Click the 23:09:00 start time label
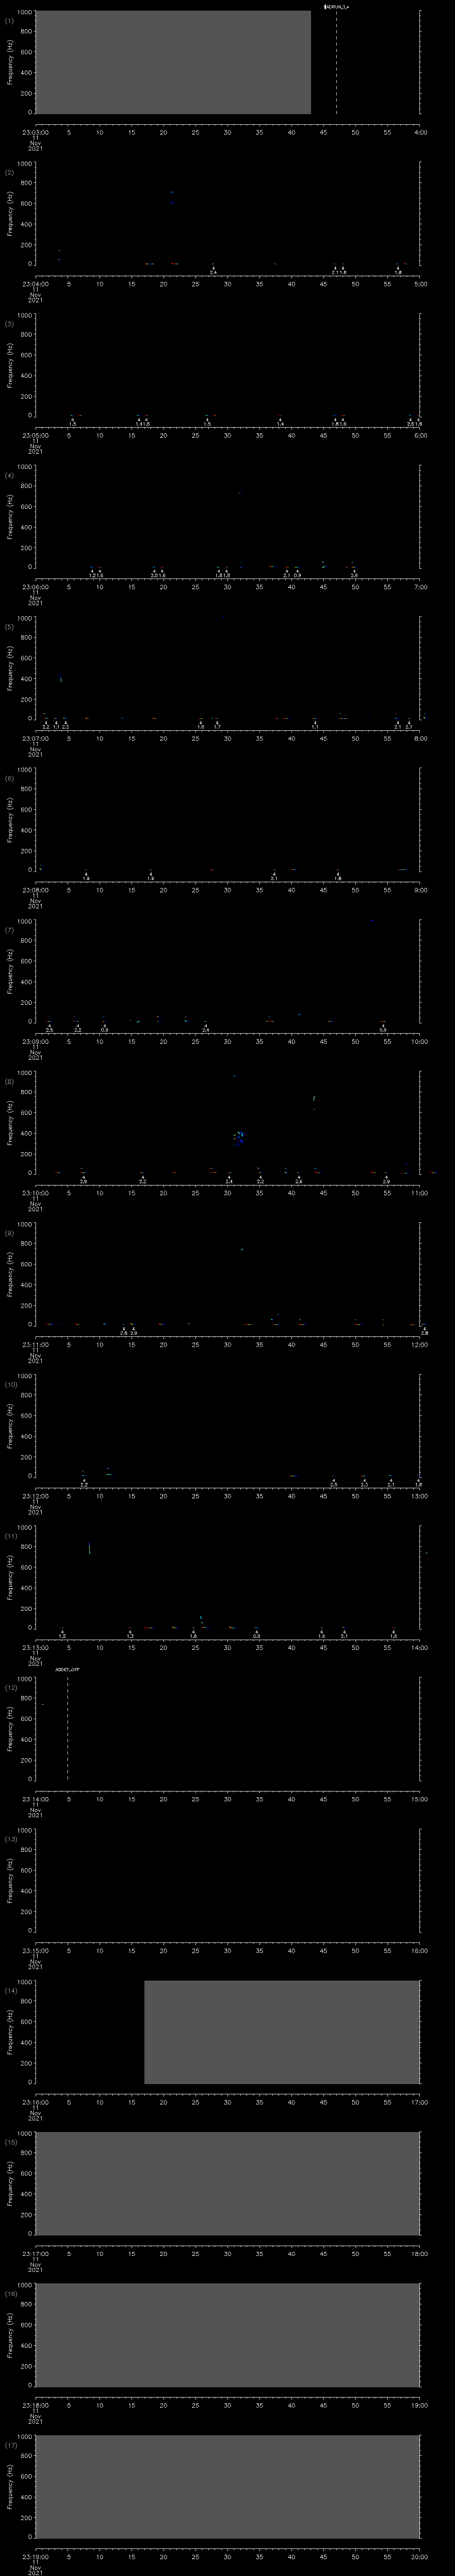The height and width of the screenshot is (2576, 455). coord(35,1041)
